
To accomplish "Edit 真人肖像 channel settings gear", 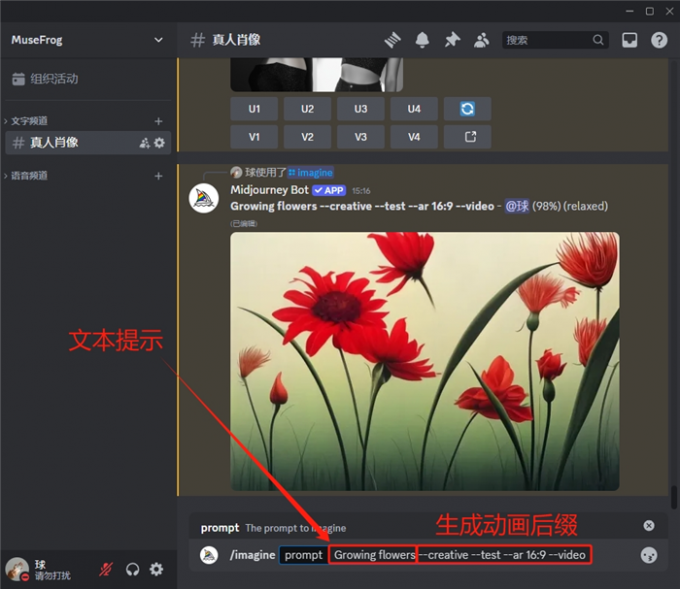I will [x=159, y=142].
